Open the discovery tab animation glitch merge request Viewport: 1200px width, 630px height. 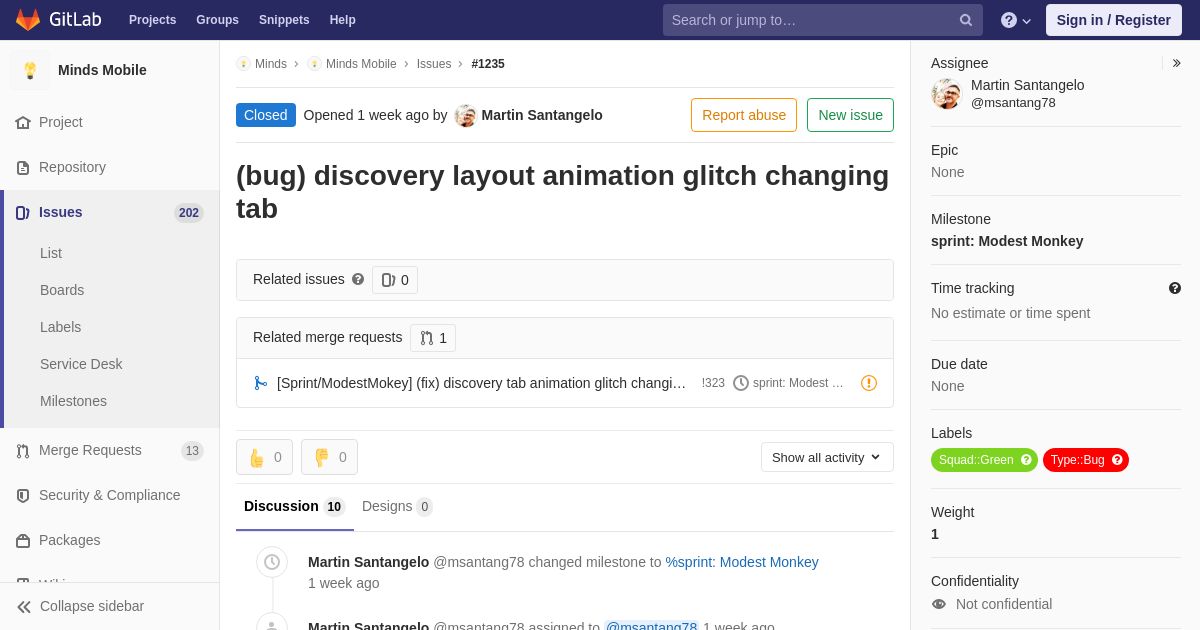tap(481, 383)
